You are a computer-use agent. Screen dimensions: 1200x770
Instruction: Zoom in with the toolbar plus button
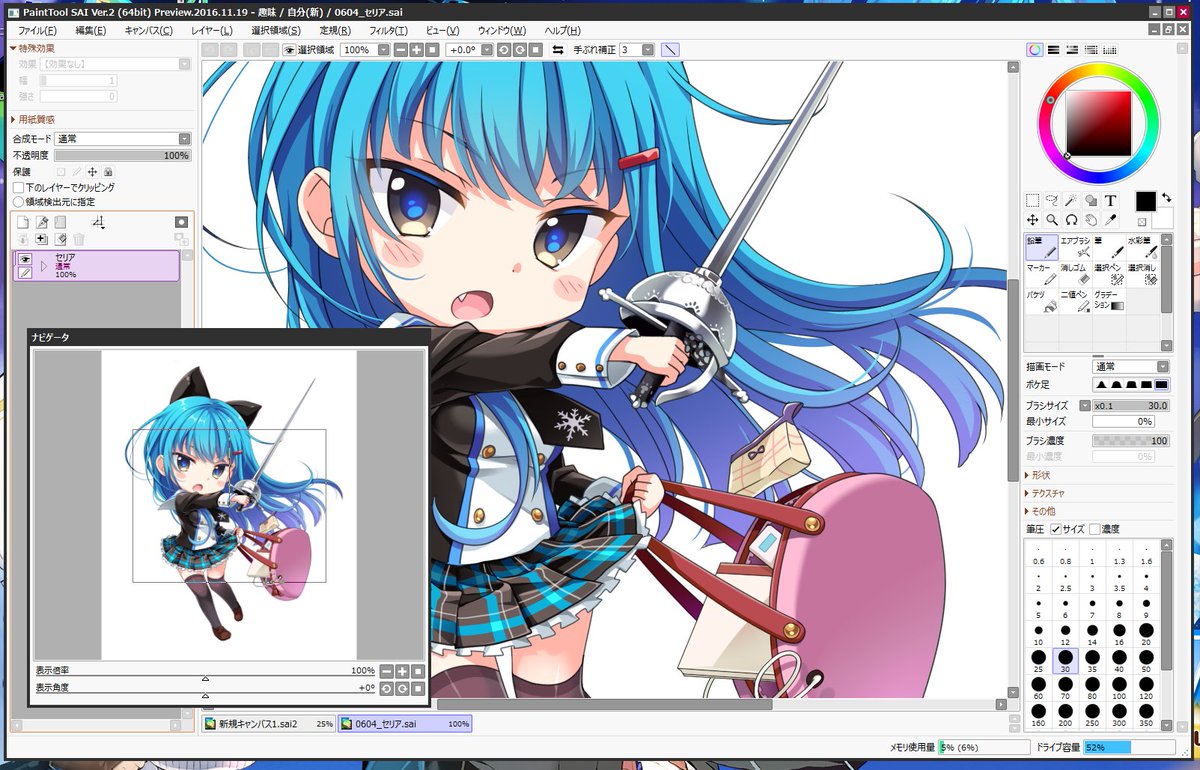(417, 49)
